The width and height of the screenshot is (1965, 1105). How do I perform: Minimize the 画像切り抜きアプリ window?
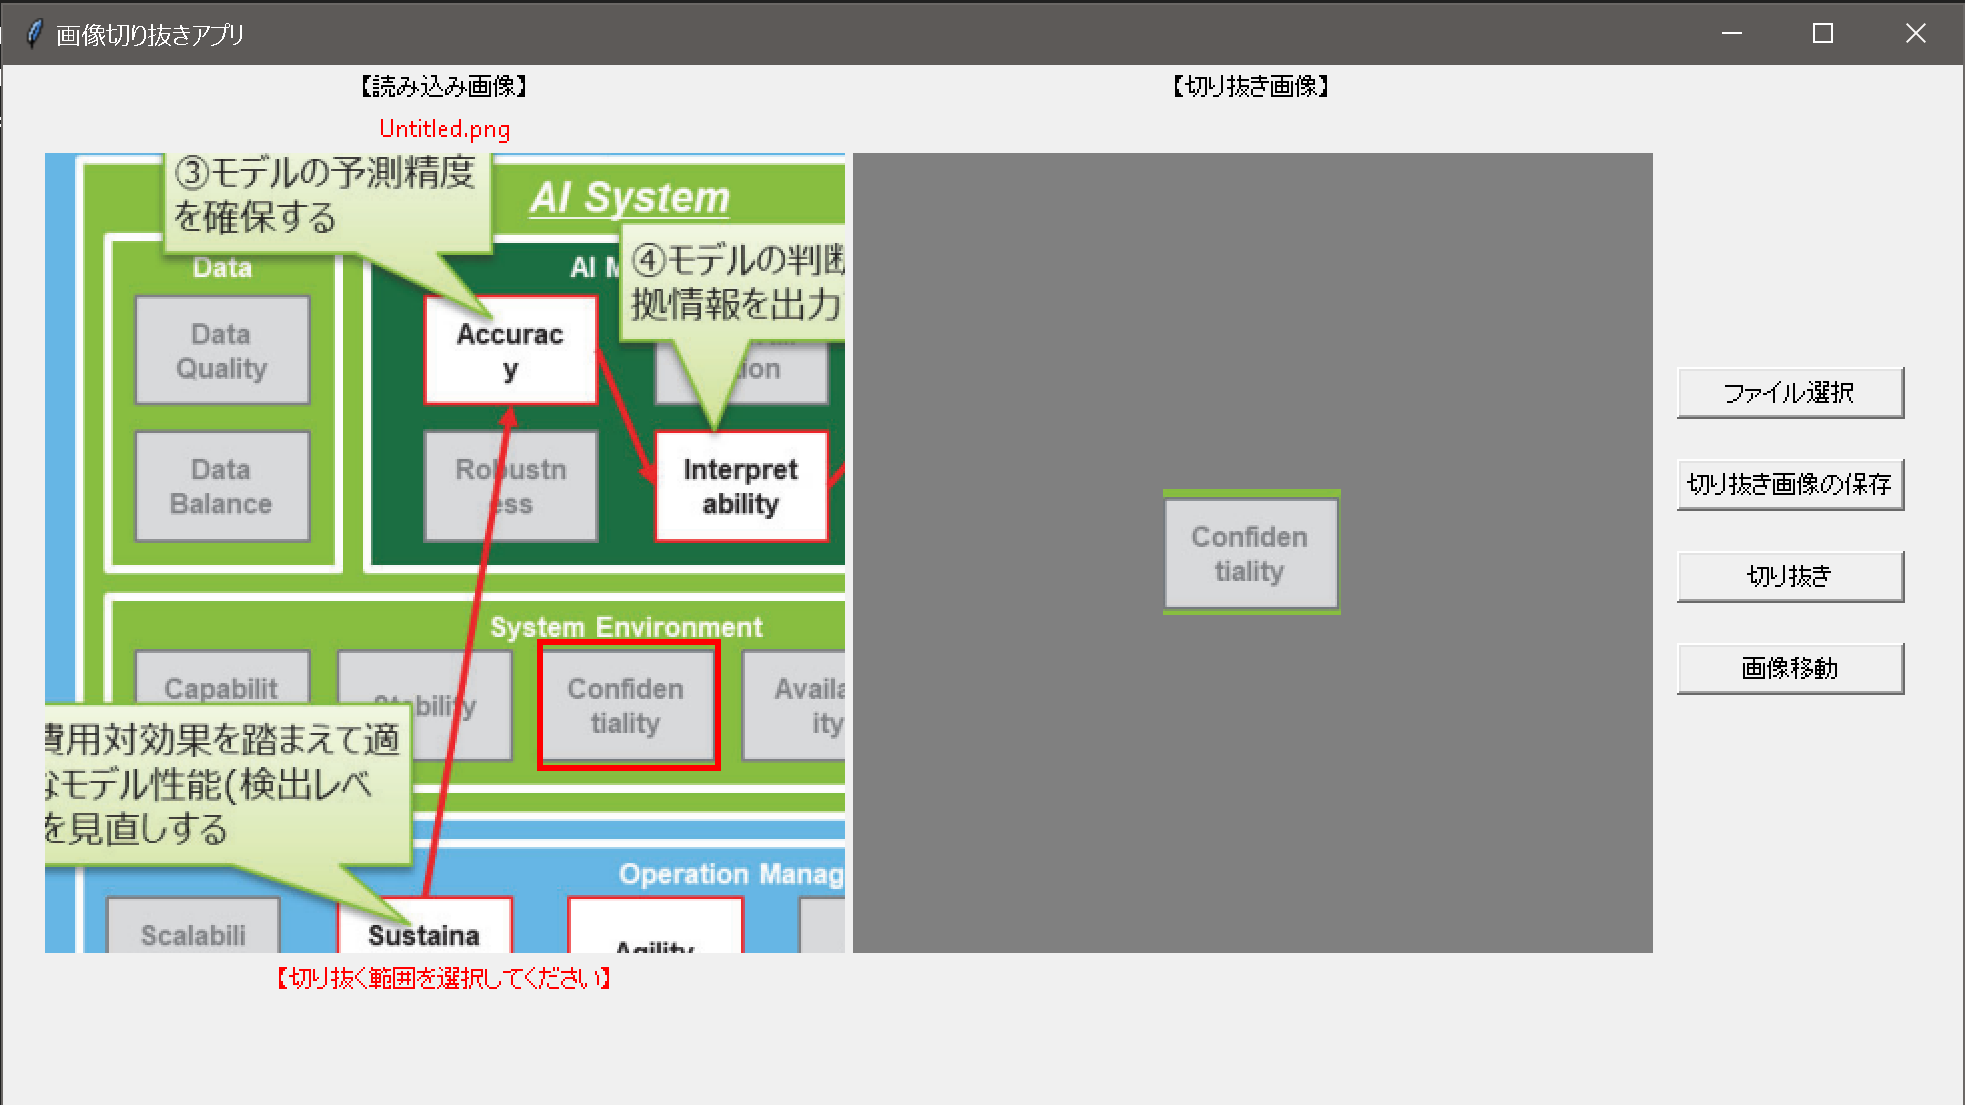[1732, 33]
